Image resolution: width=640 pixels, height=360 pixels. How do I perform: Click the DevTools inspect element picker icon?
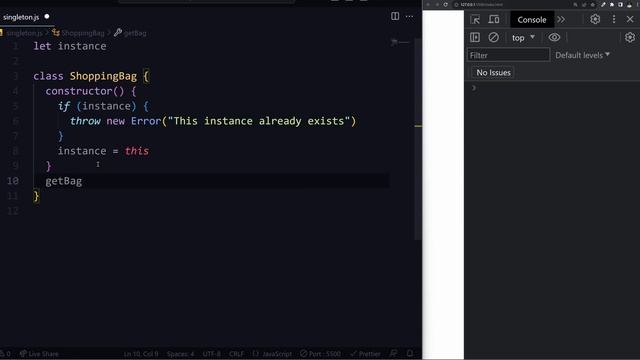pyautogui.click(x=475, y=19)
